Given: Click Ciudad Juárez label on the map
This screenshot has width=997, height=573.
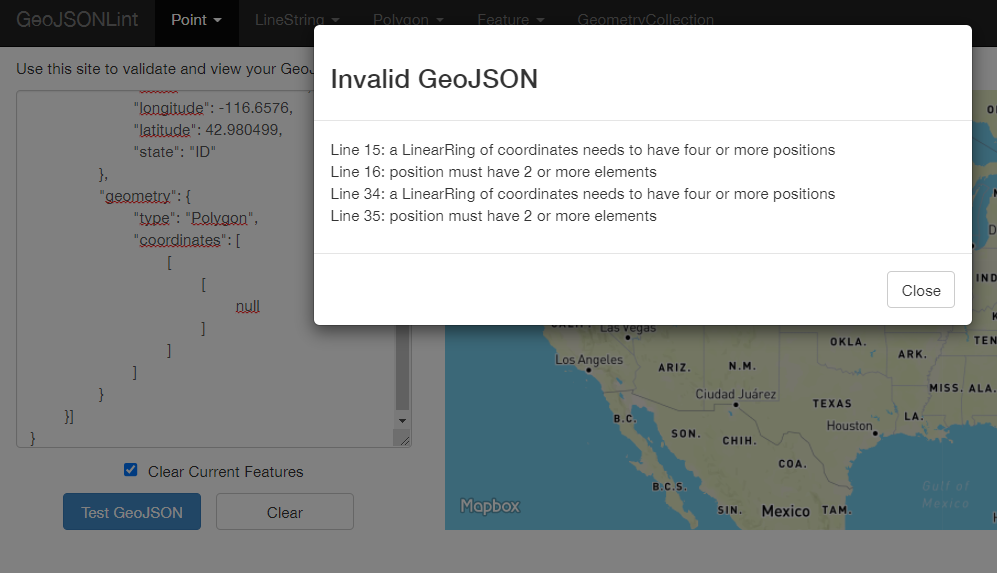Looking at the screenshot, I should (736, 394).
